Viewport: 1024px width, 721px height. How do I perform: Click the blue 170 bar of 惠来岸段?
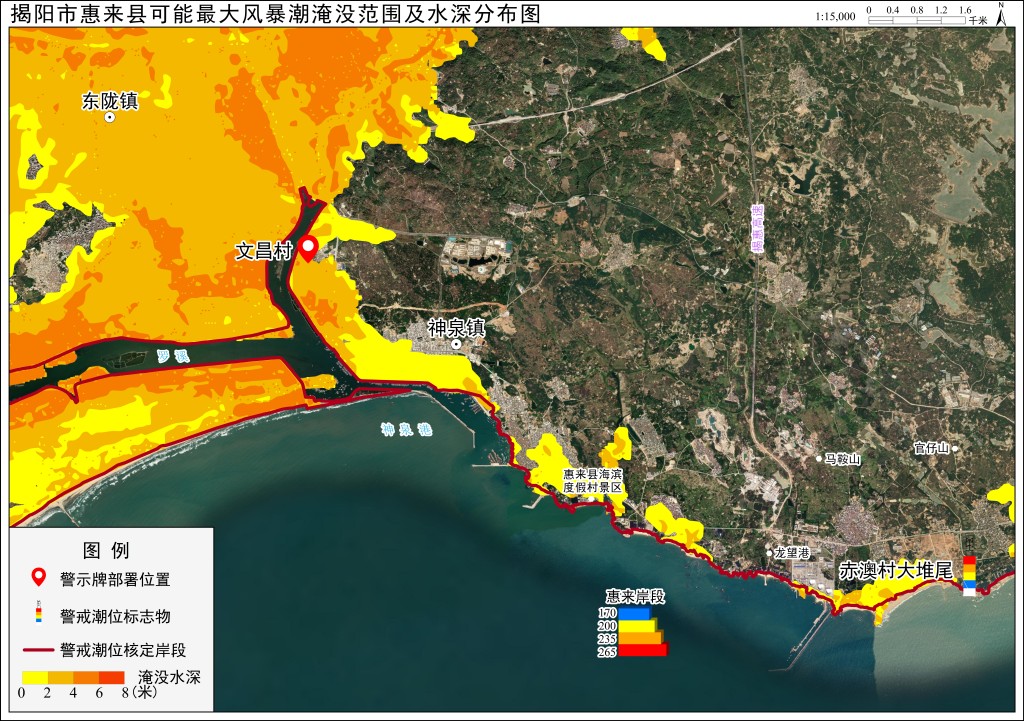[x=635, y=613]
